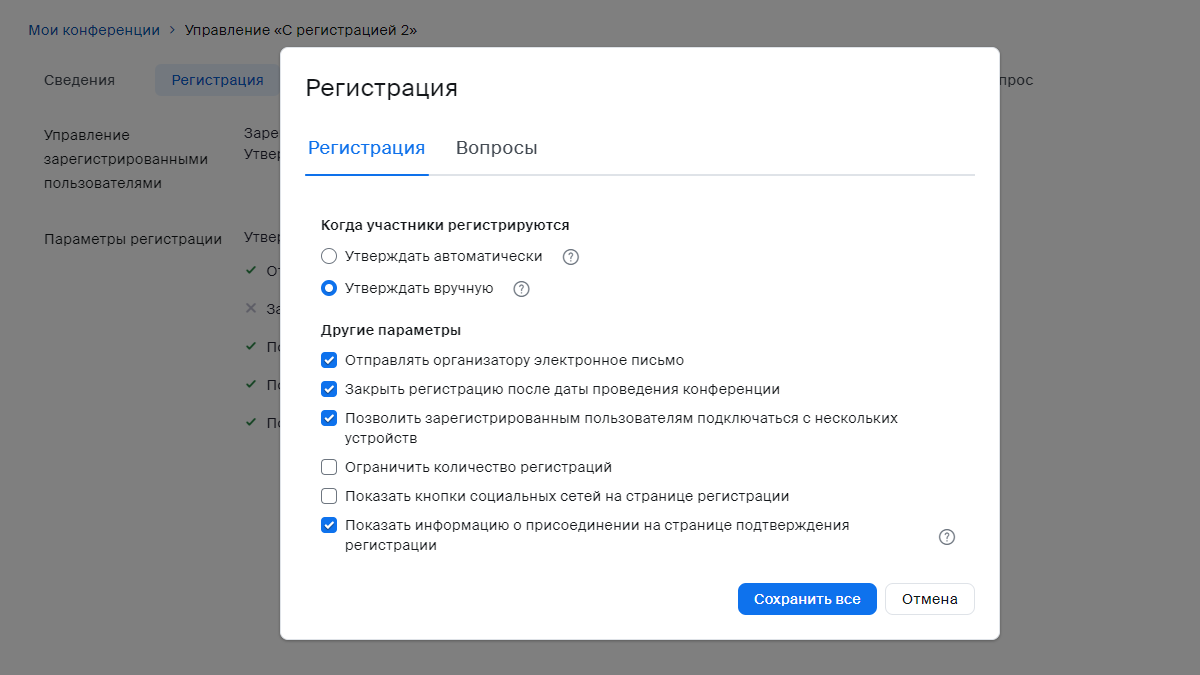
Task: Enable "Ограничить количество регистраций" checkbox
Action: click(329, 467)
